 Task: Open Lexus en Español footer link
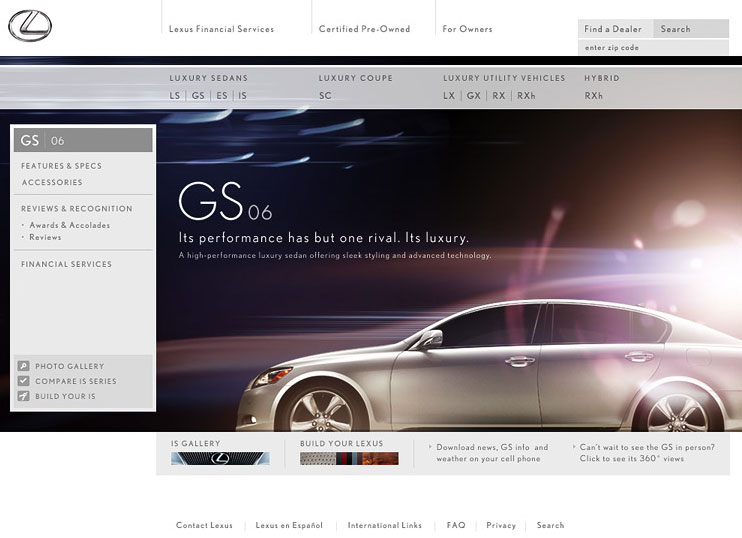pos(289,525)
